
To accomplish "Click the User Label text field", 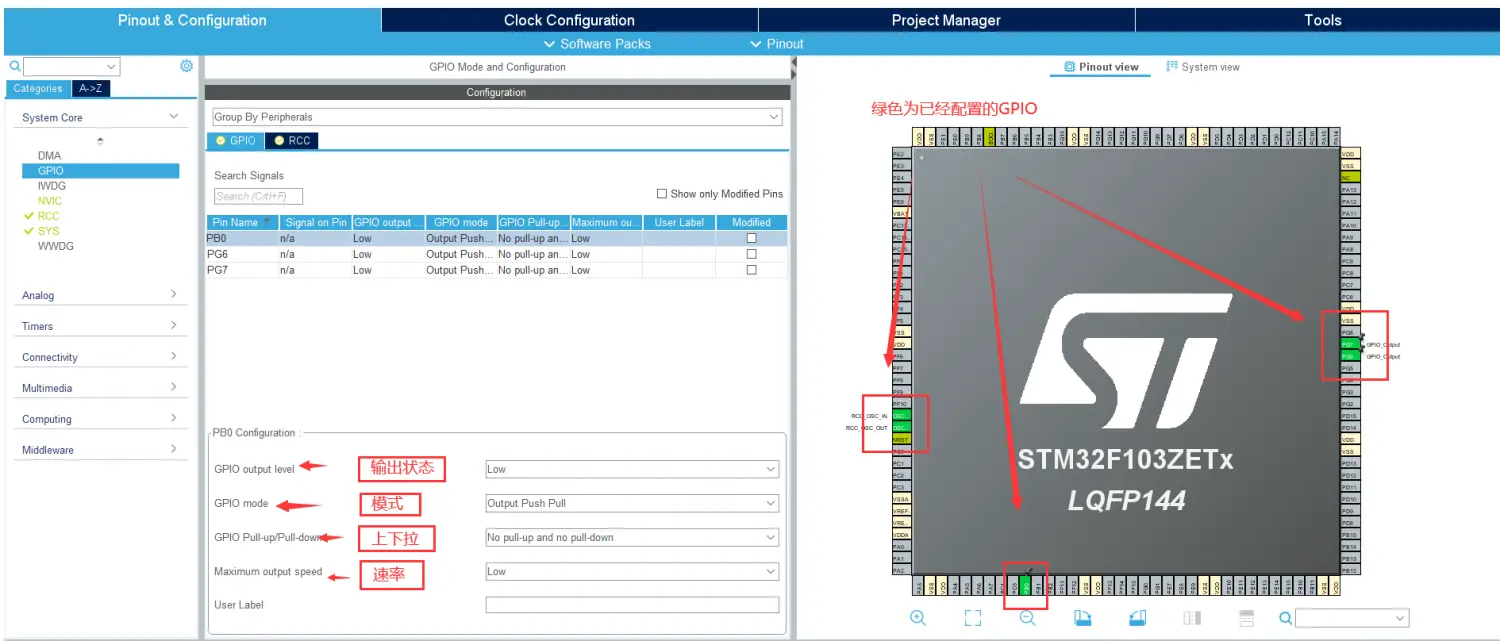I will [632, 605].
